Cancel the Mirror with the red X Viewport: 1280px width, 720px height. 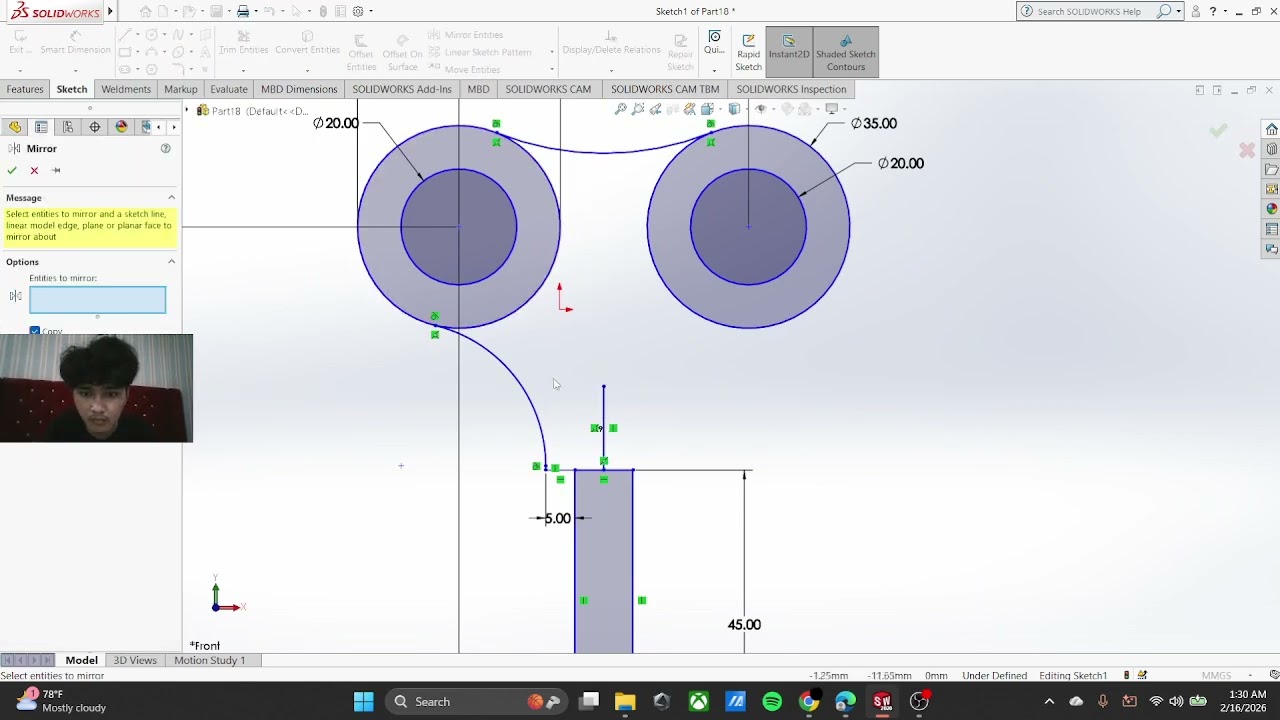(x=34, y=170)
